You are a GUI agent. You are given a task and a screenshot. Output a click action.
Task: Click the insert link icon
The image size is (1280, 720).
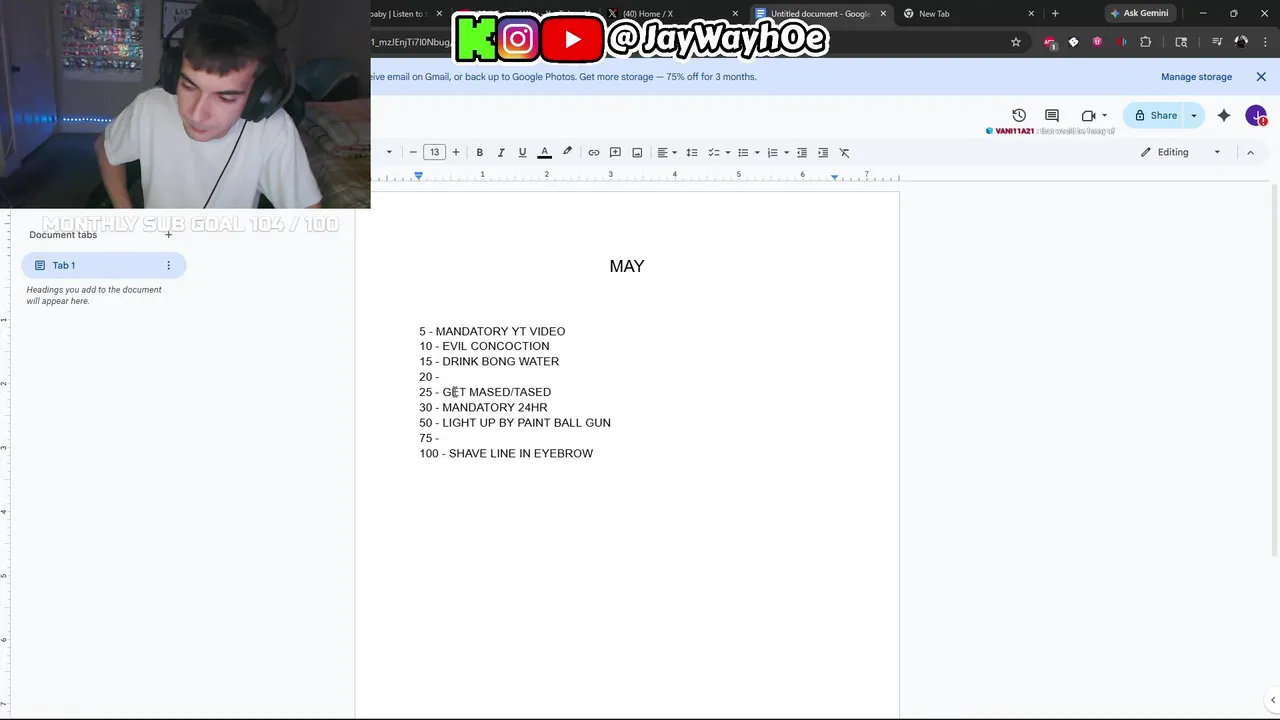pyautogui.click(x=594, y=152)
